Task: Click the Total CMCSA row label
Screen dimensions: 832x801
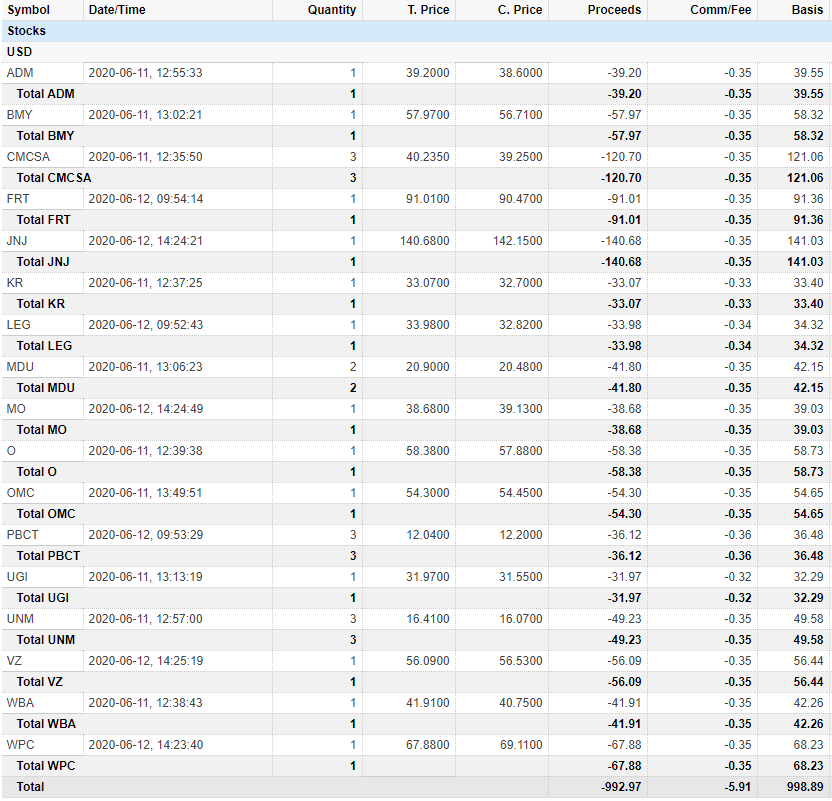Action: 54,178
